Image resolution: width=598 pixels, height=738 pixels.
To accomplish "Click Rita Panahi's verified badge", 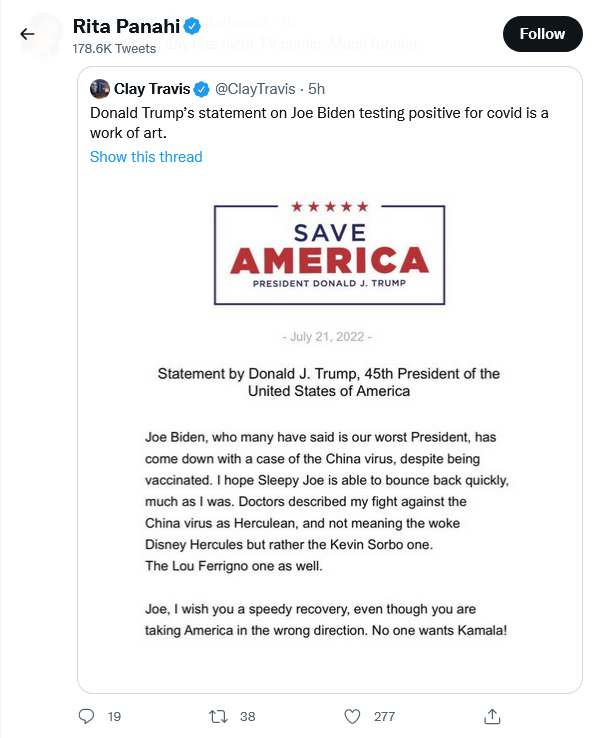I will pyautogui.click(x=192, y=26).
